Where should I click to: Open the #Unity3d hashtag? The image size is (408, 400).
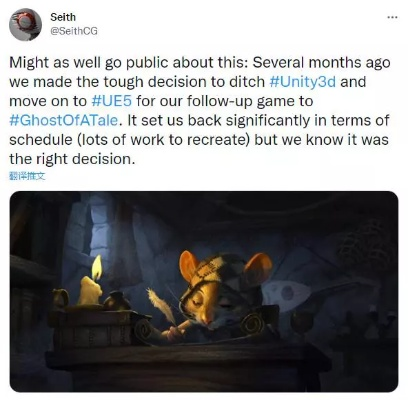tap(302, 82)
